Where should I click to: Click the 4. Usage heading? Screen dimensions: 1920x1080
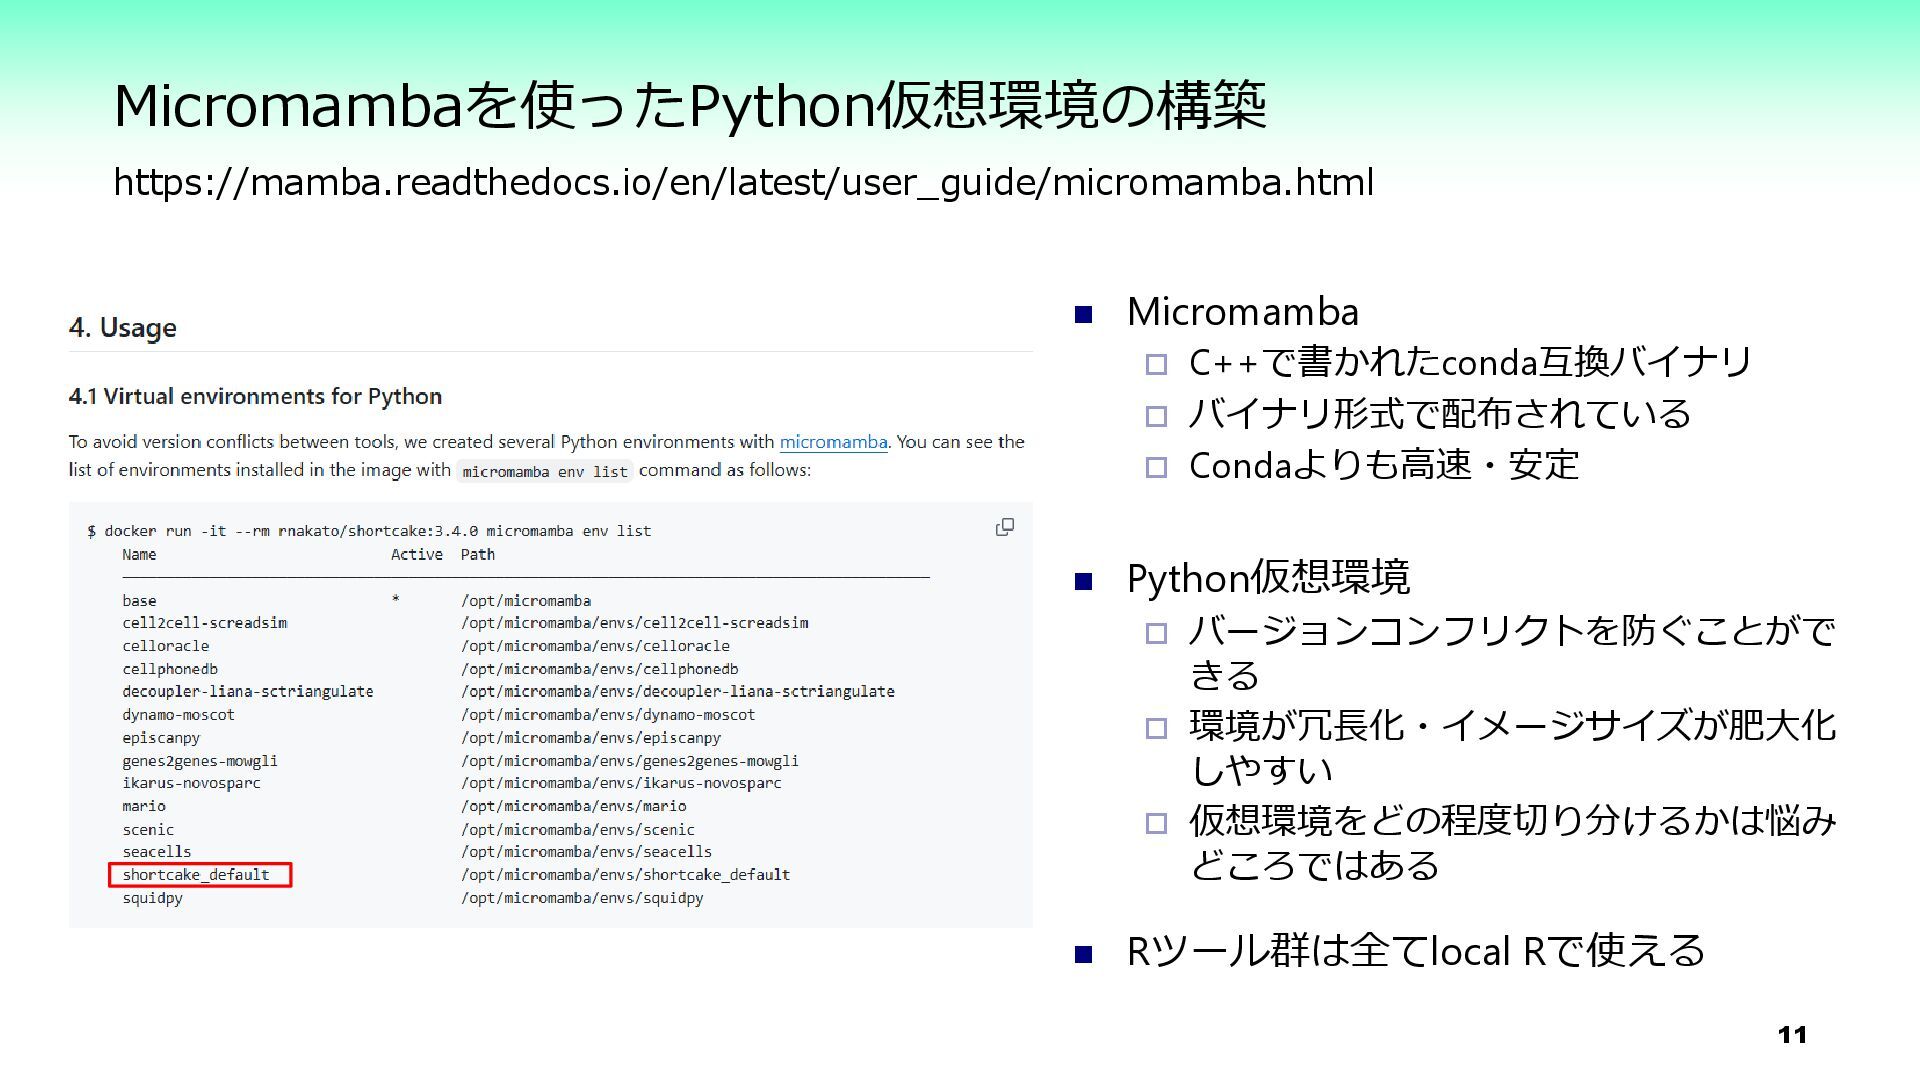point(123,328)
